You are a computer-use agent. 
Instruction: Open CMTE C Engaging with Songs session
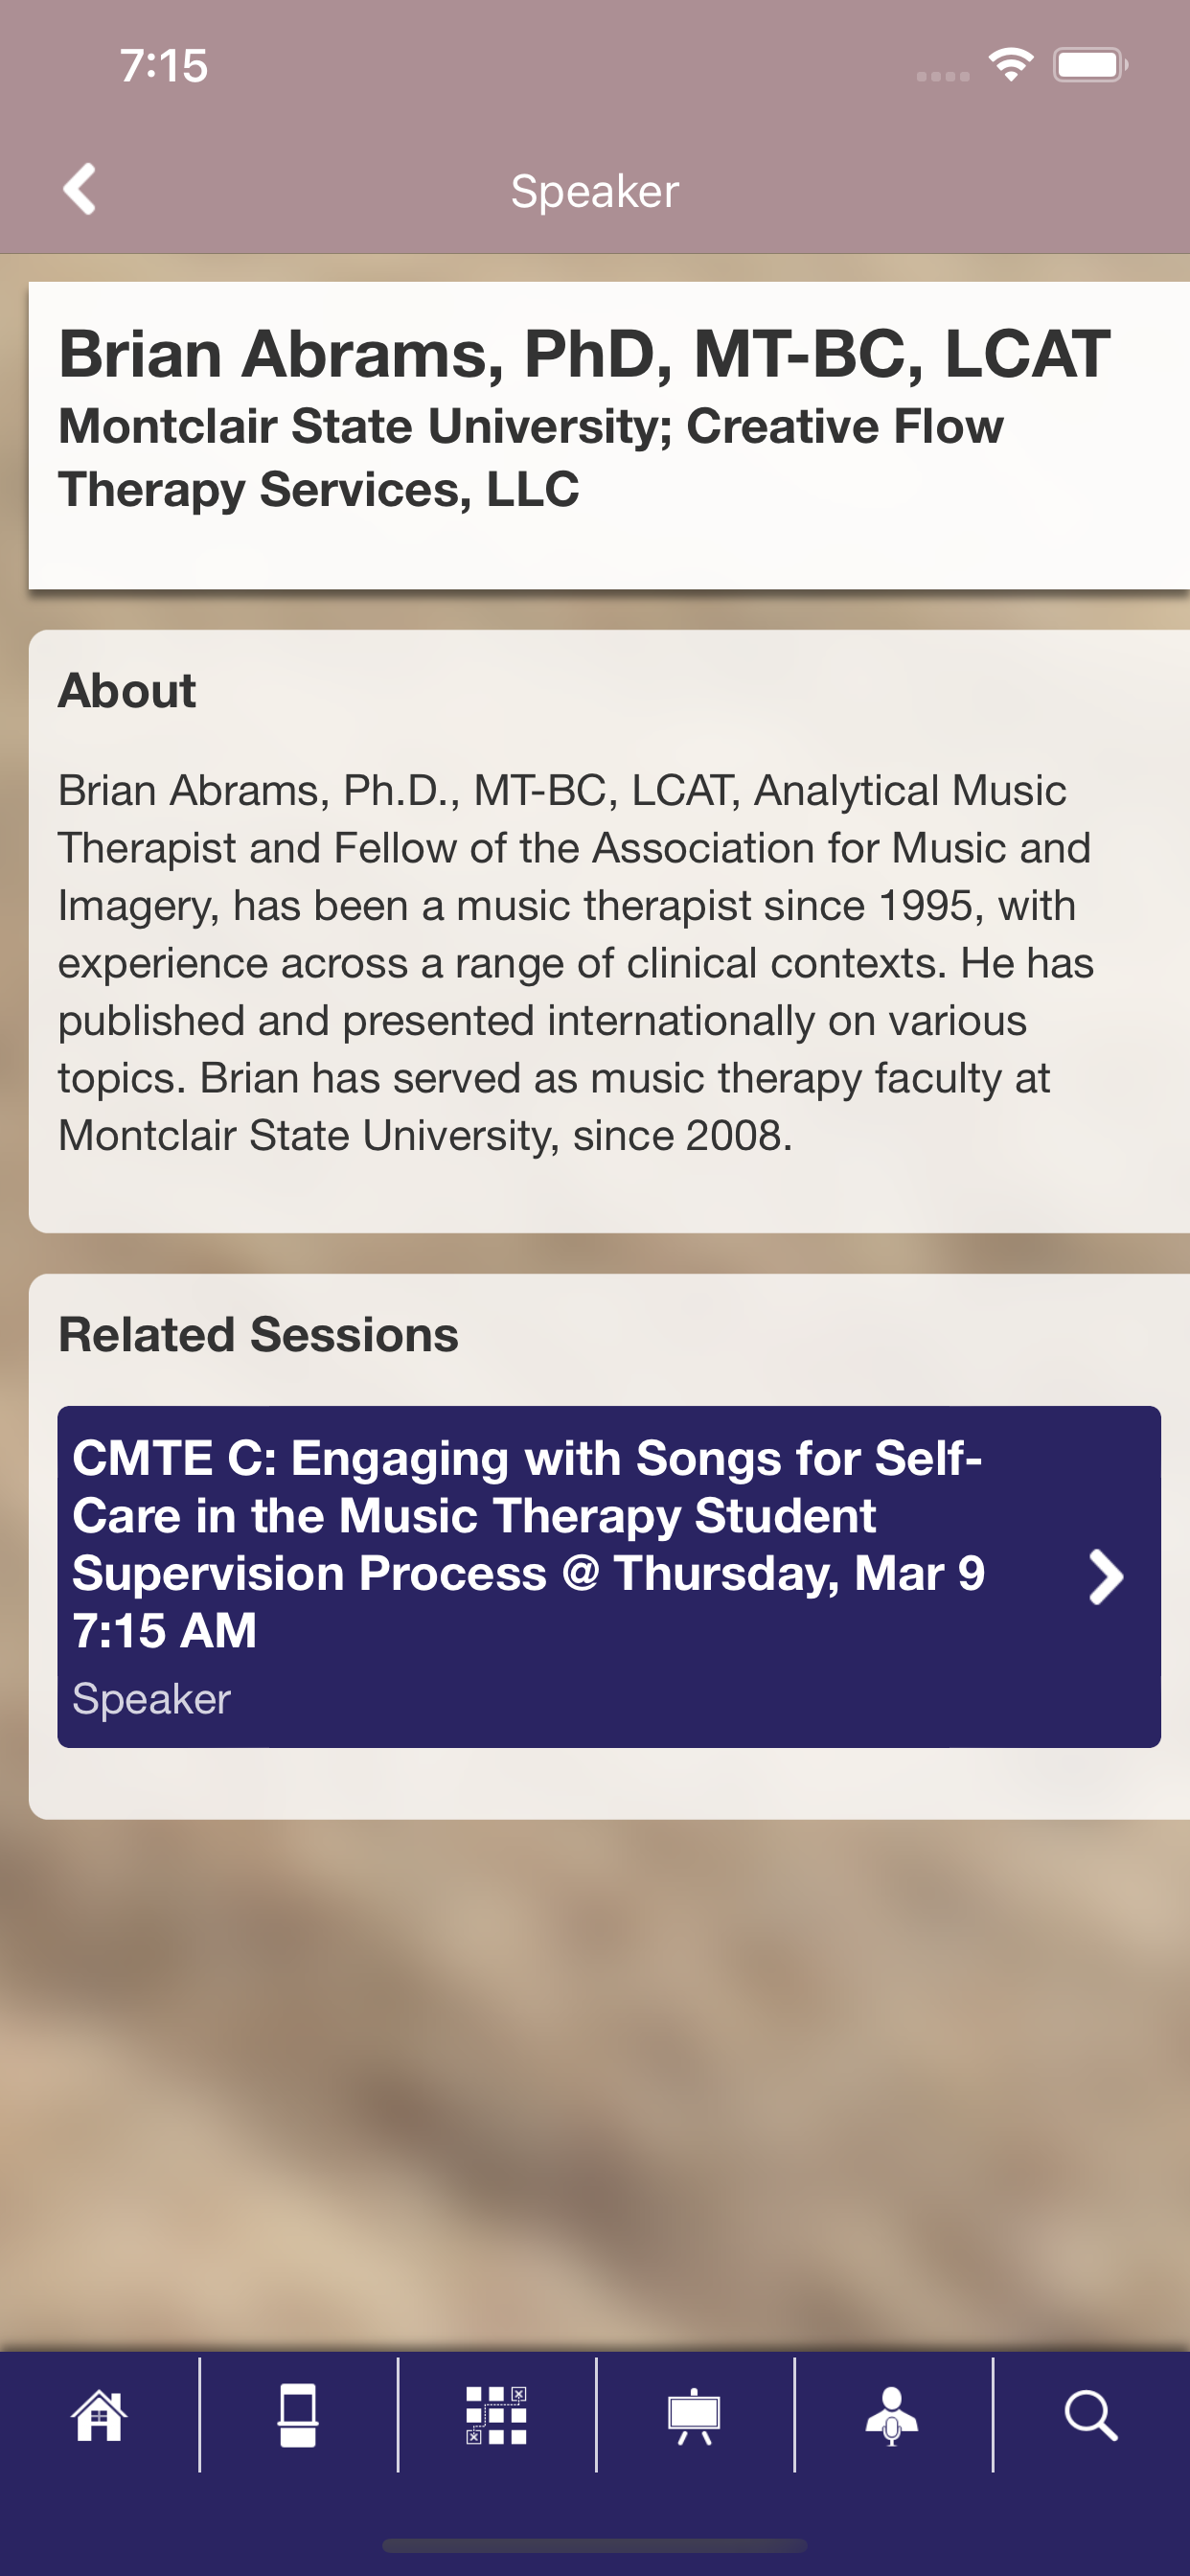coord(609,1576)
